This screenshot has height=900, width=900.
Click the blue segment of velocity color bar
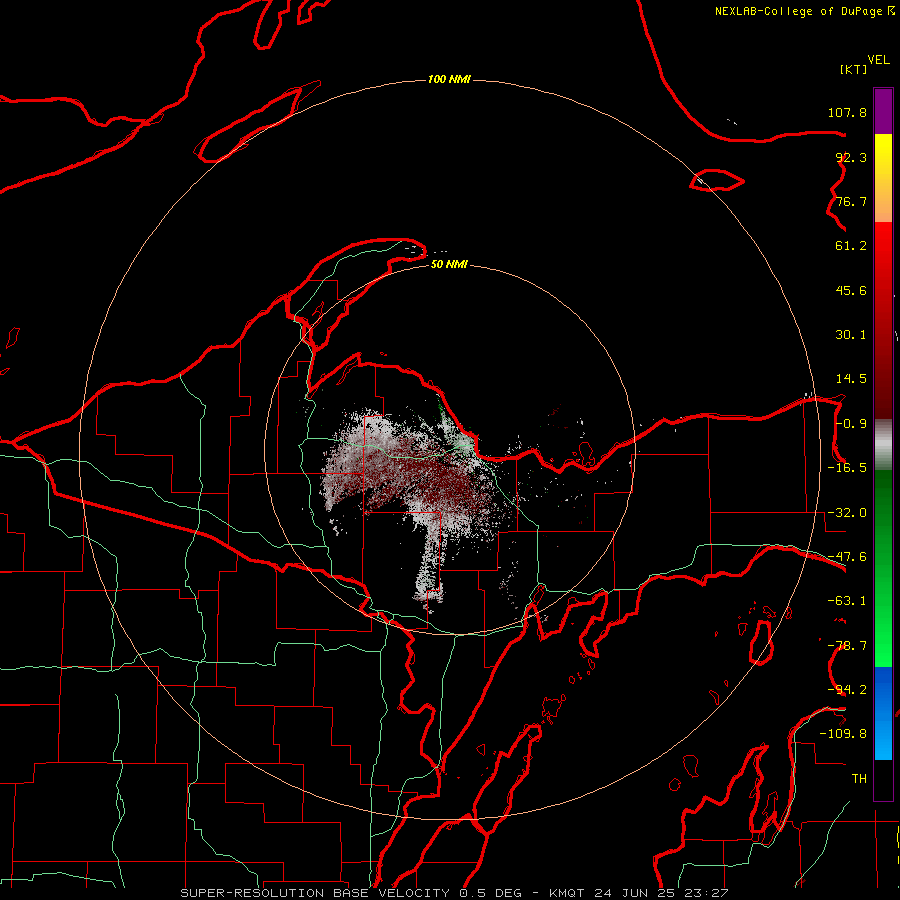pyautogui.click(x=883, y=712)
